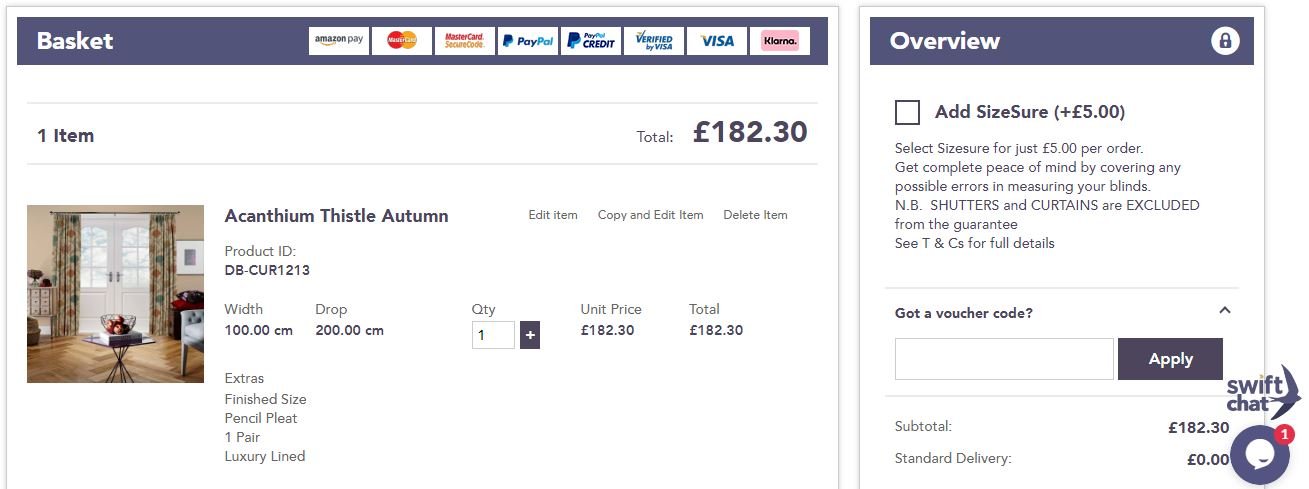Collapse the voucher code section chevron

click(x=1225, y=311)
